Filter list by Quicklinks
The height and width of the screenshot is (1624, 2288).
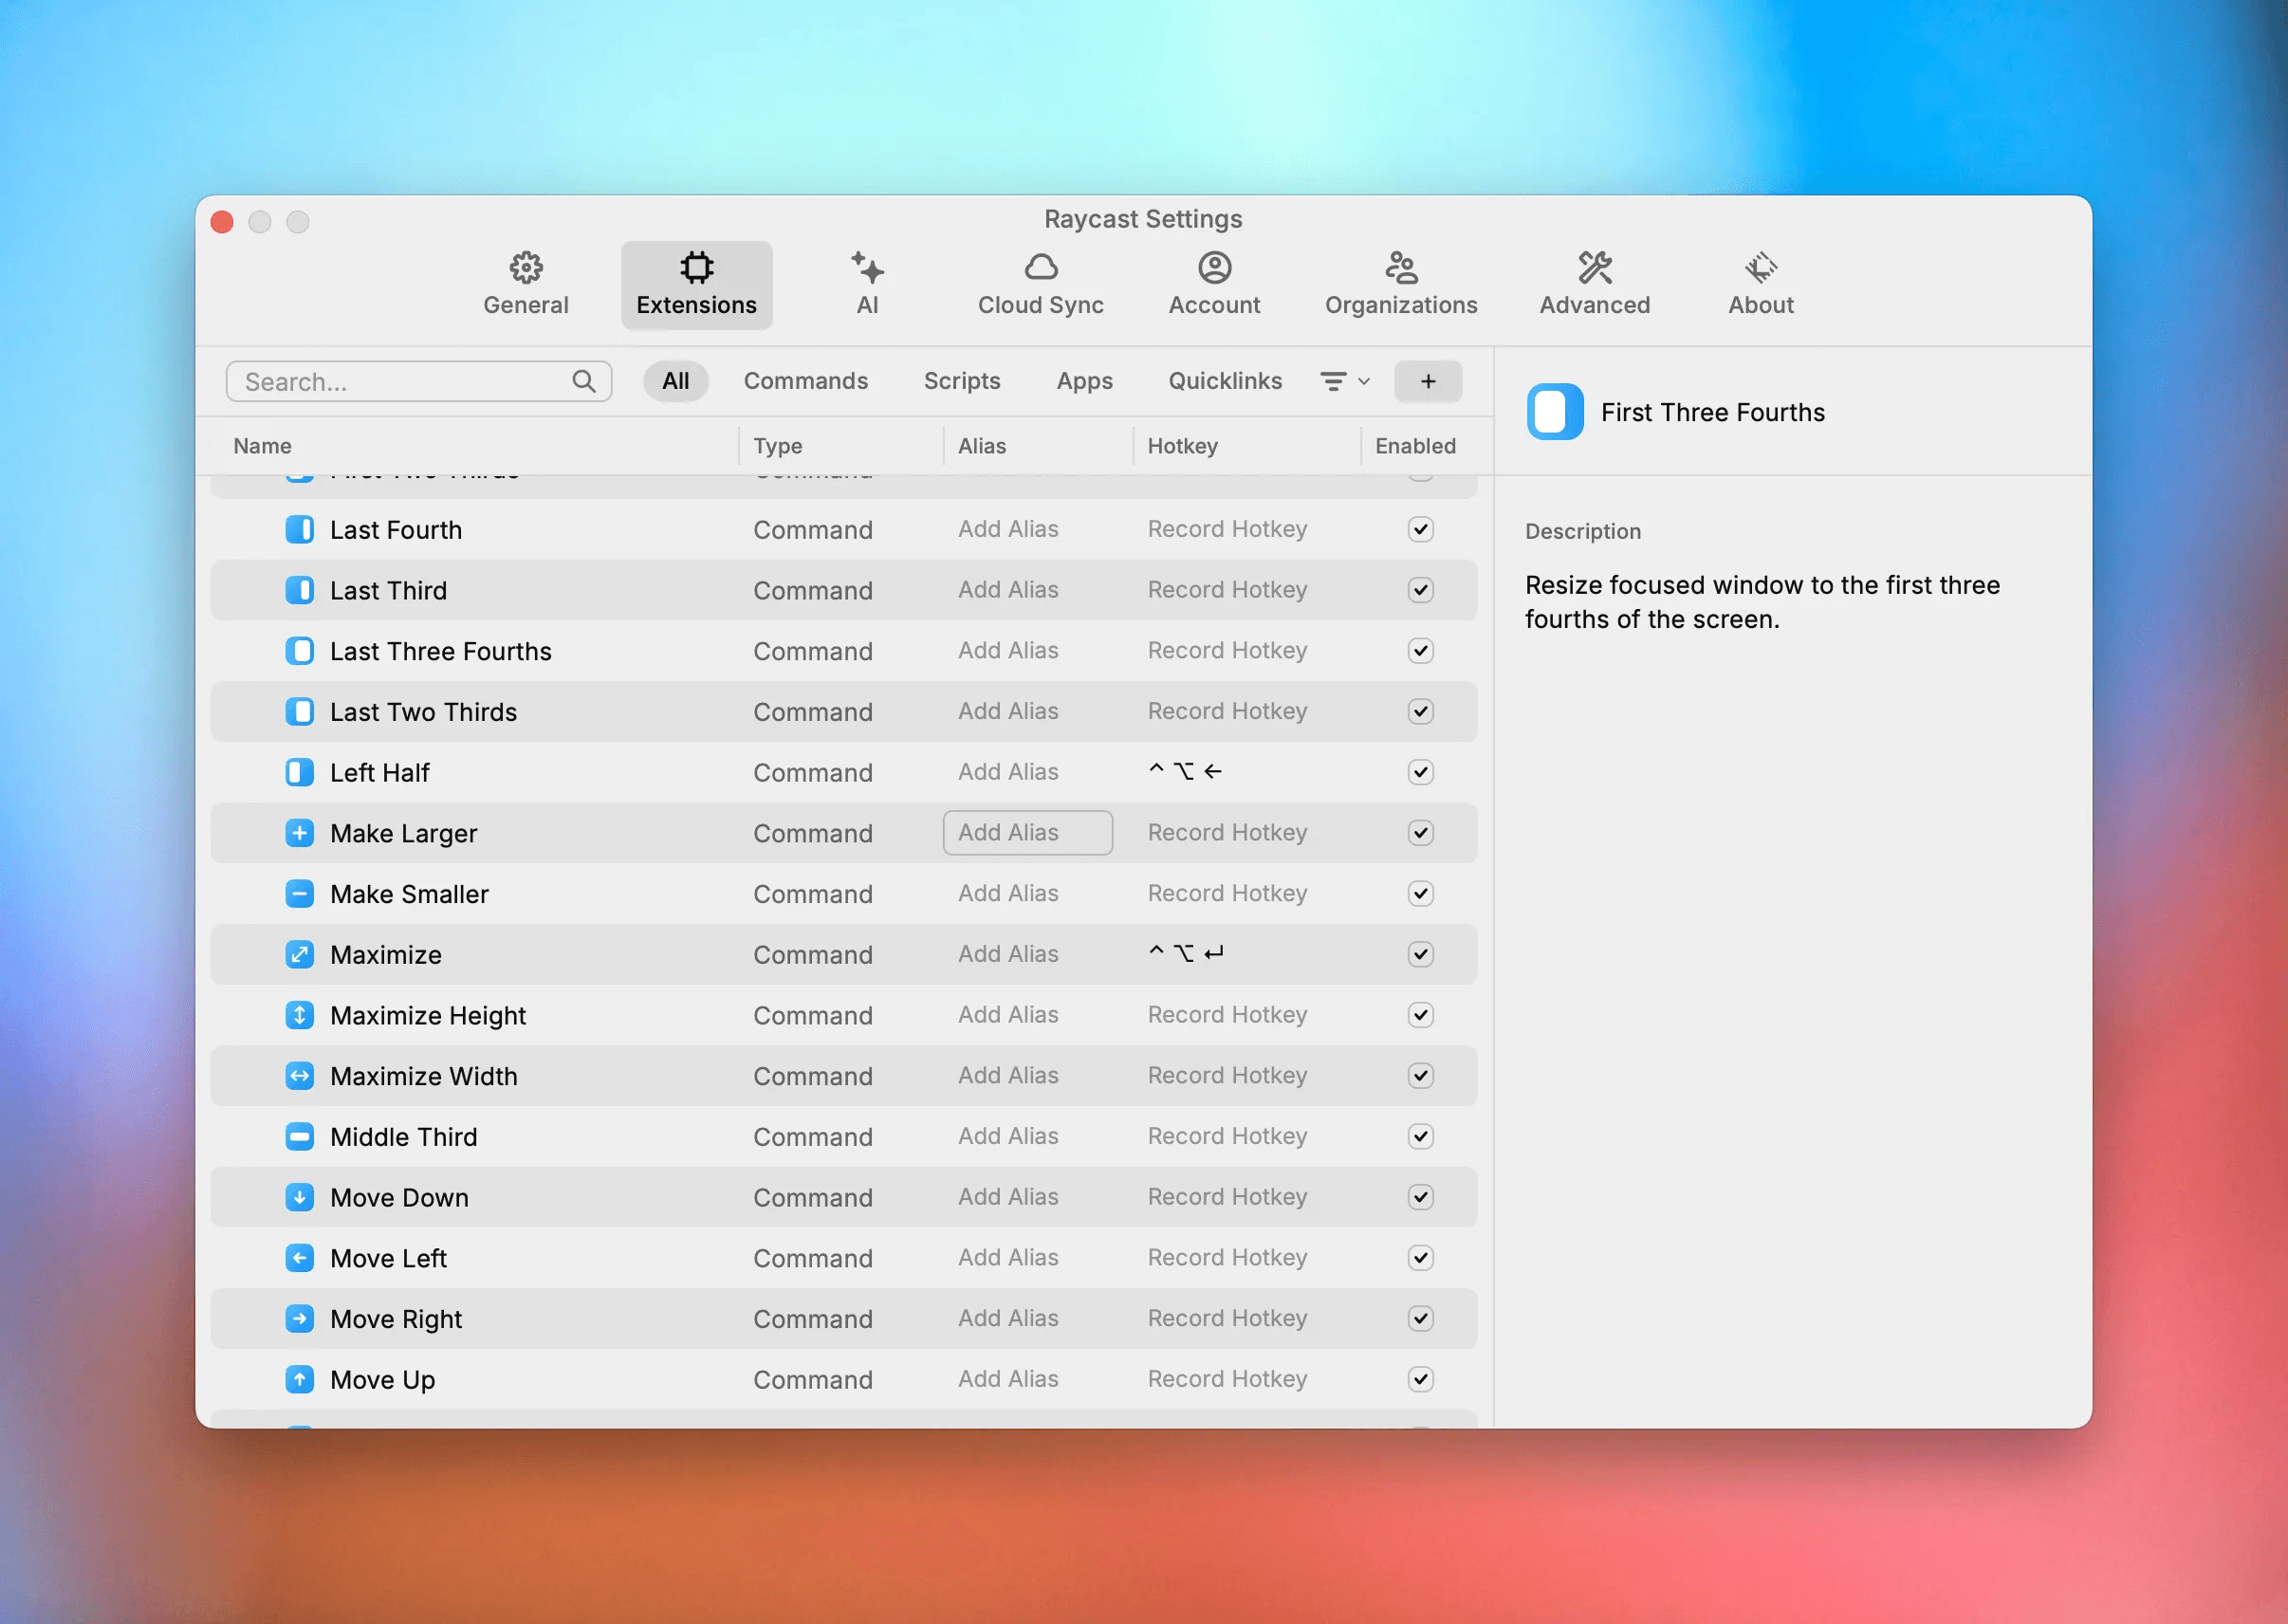coord(1224,381)
